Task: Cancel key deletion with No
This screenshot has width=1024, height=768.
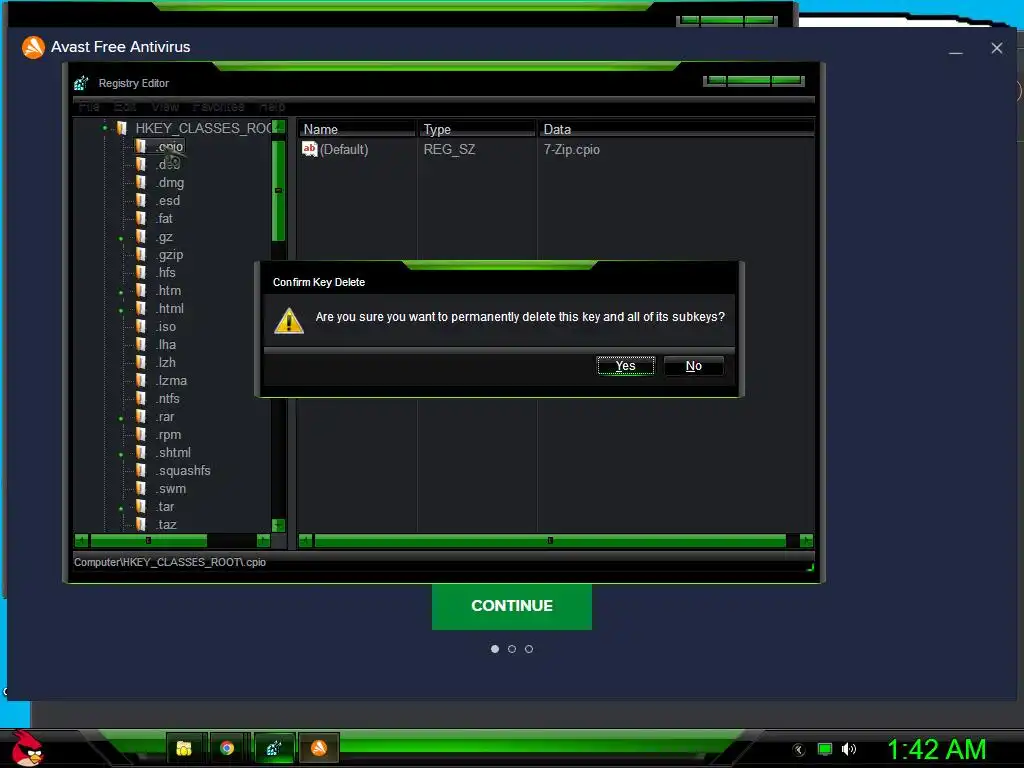Action: [694, 366]
